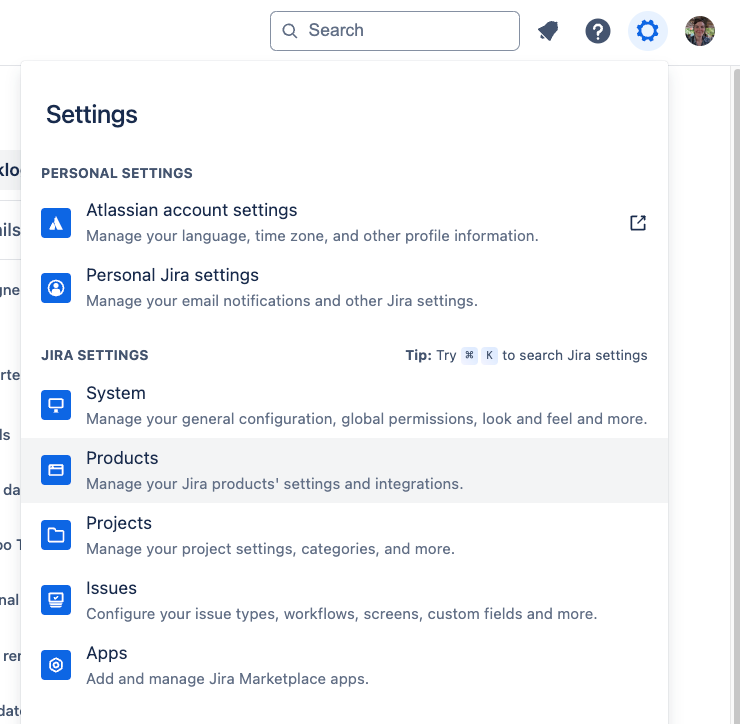Open the user profile avatar
Image resolution: width=740 pixels, height=724 pixels.
700,31
